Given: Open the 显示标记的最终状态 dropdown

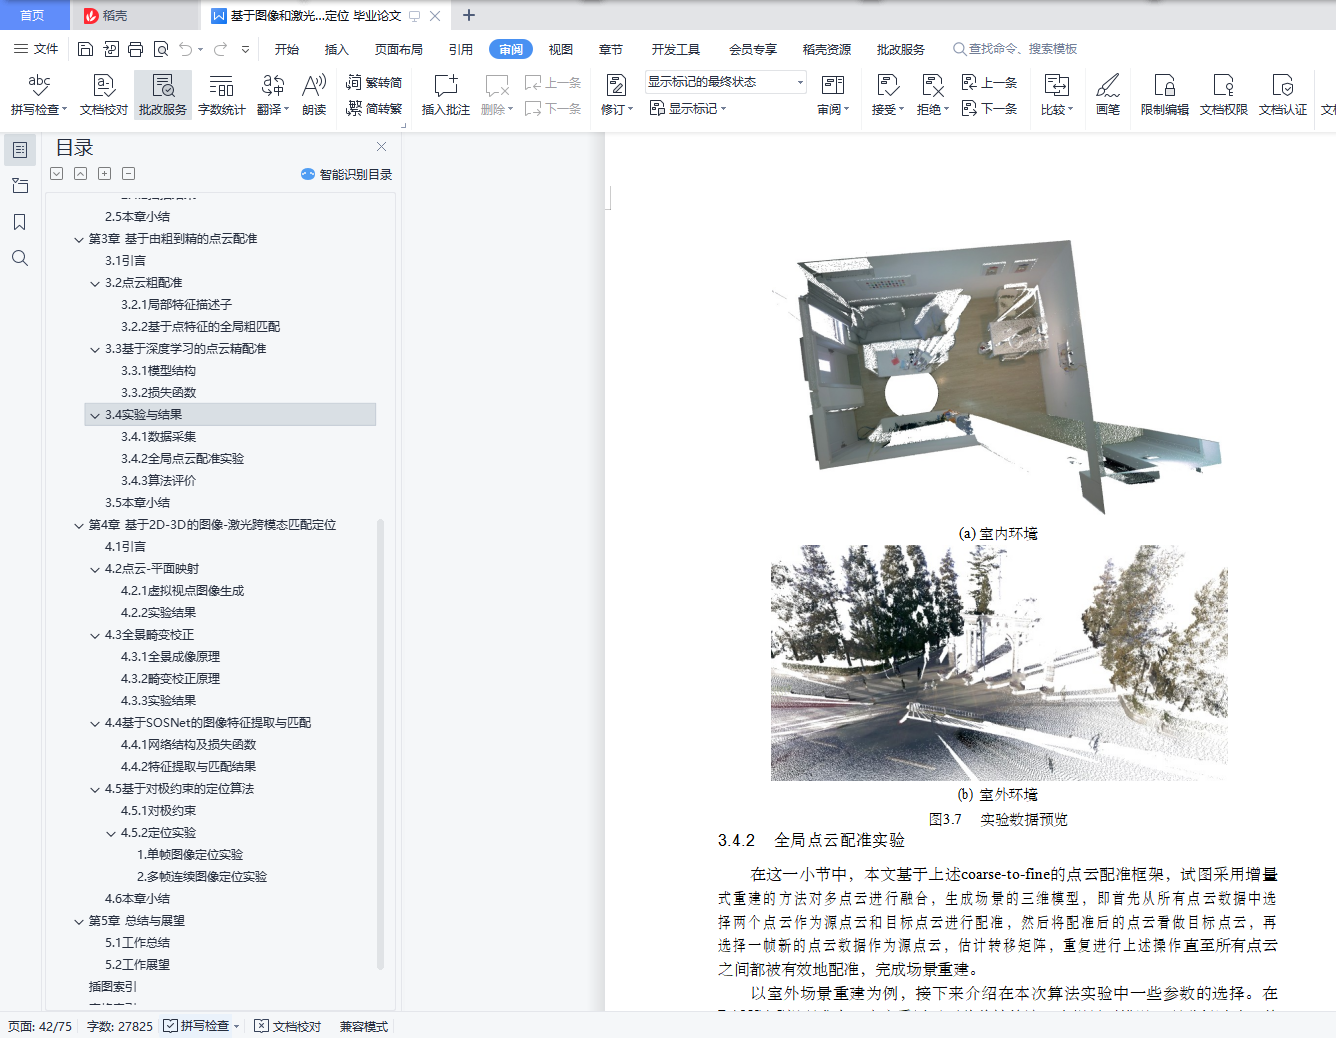Looking at the screenshot, I should [726, 82].
